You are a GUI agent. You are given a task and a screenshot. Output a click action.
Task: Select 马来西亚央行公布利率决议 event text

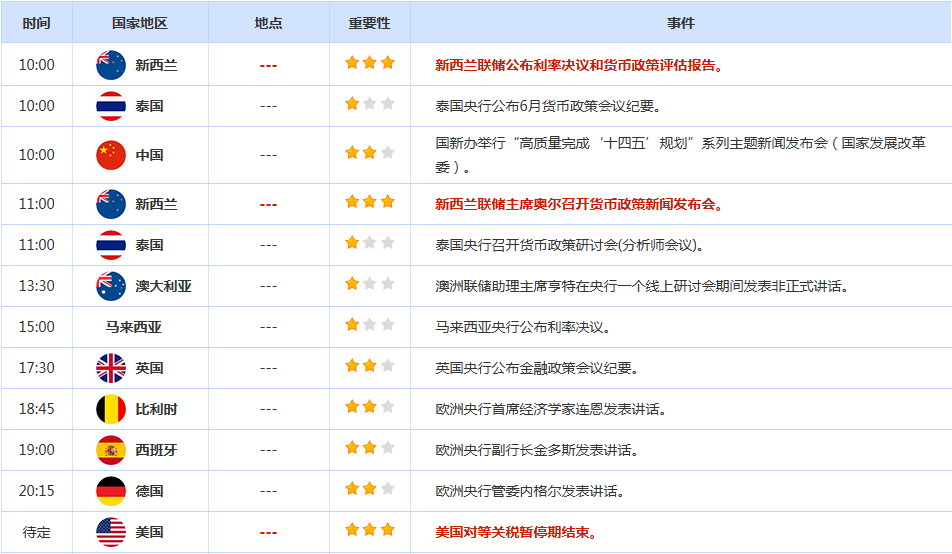click(523, 327)
